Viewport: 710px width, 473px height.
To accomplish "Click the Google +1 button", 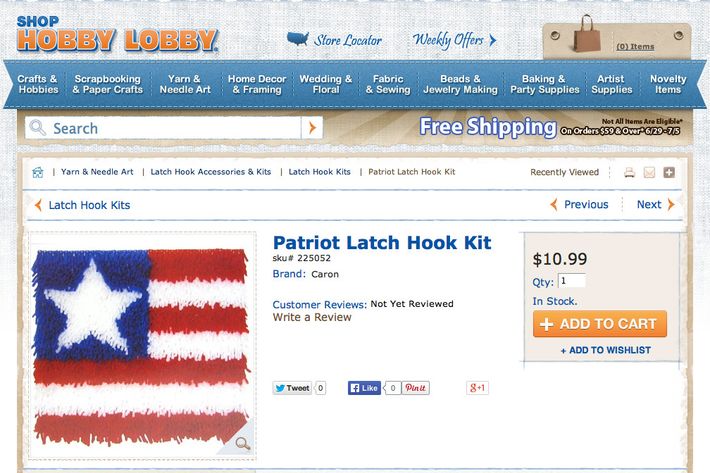I will (x=477, y=388).
